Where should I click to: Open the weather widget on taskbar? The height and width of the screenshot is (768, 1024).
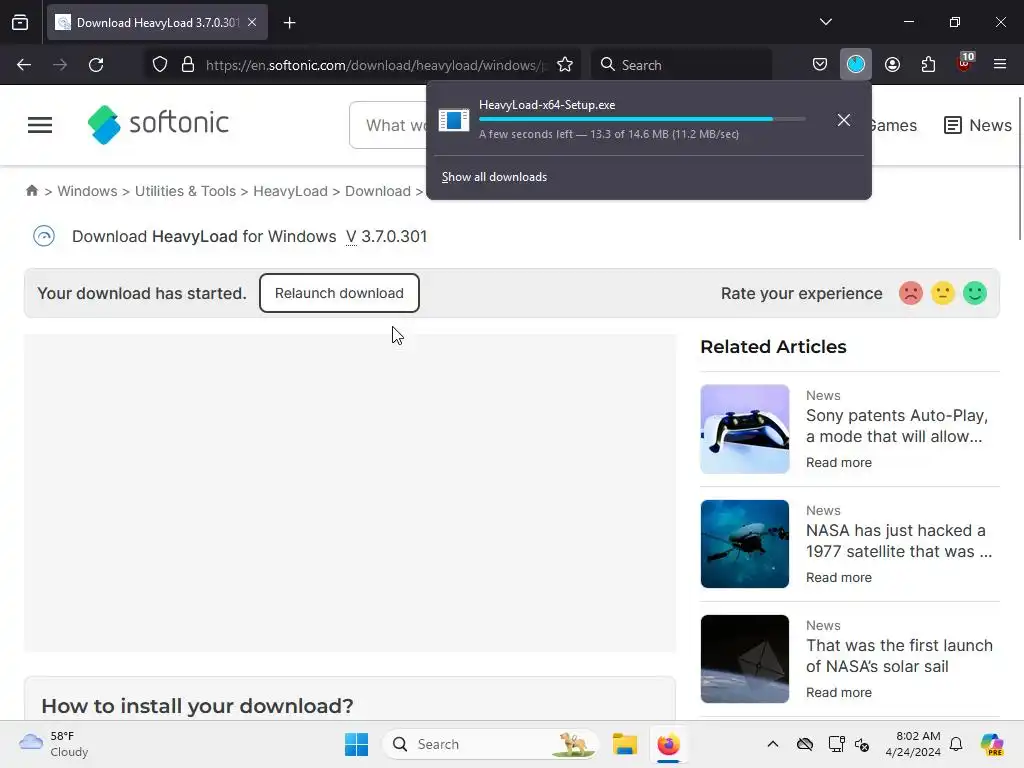click(54, 744)
